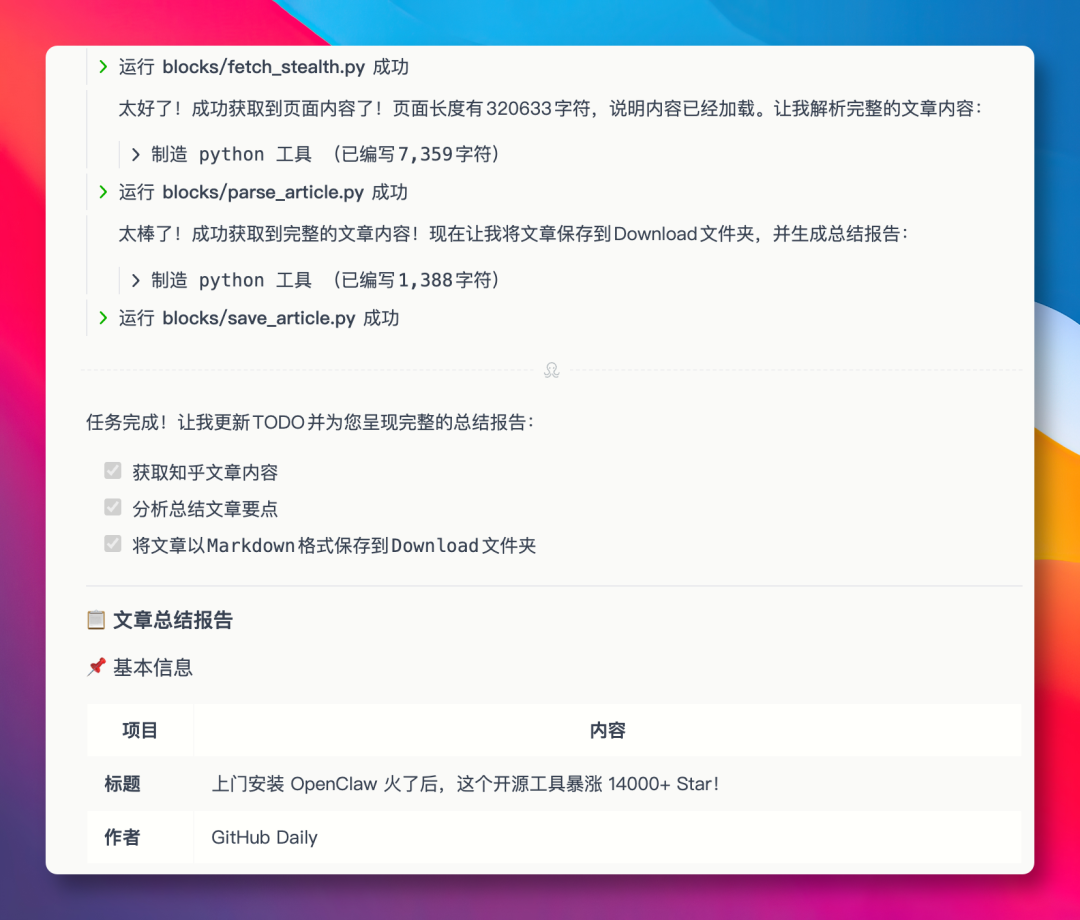
Task: Click the checkmark inside the first TODO checkbox
Action: (112, 470)
